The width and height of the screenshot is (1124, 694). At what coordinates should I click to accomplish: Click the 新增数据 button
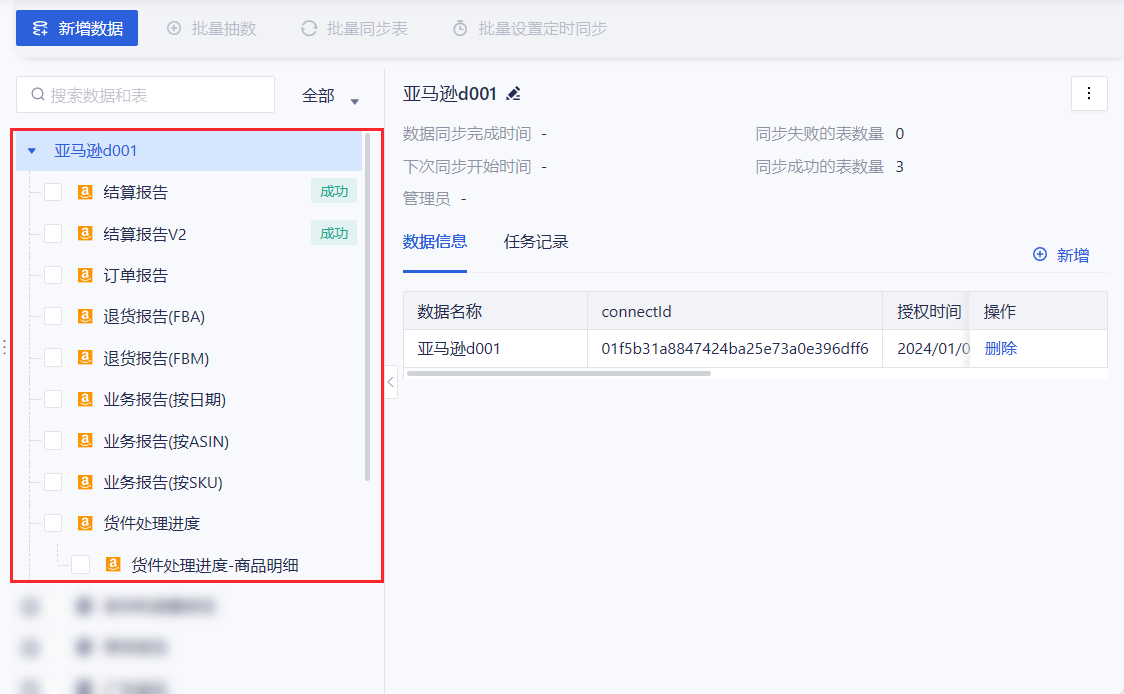coord(77,29)
